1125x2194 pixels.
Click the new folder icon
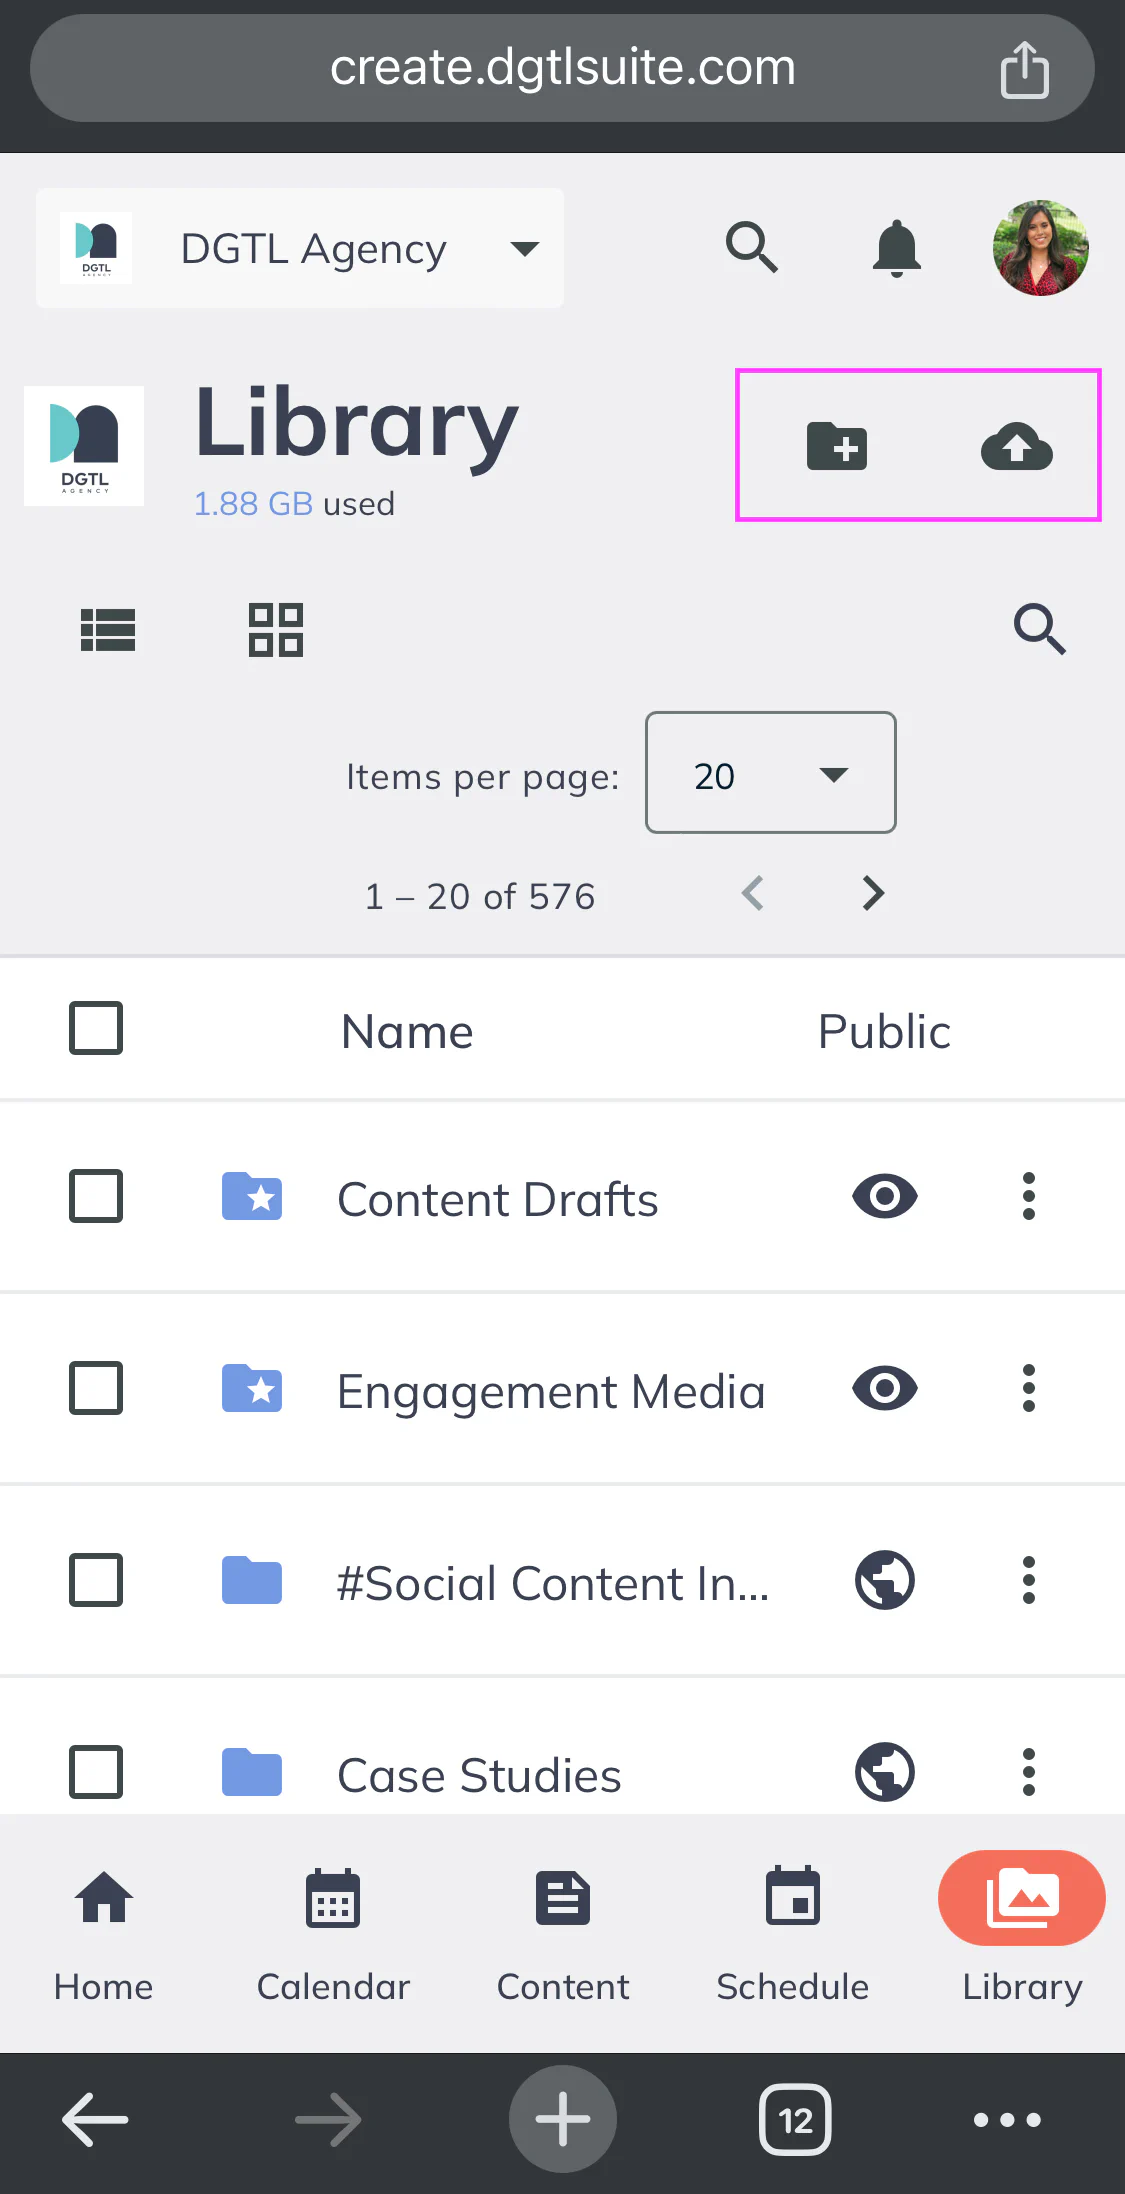click(837, 446)
